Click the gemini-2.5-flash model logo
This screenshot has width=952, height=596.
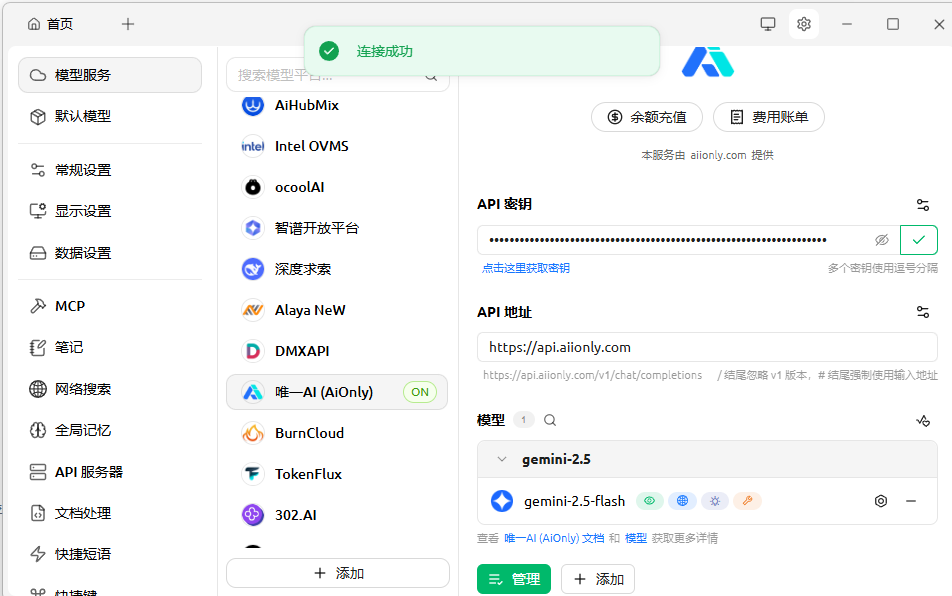[x=502, y=501]
